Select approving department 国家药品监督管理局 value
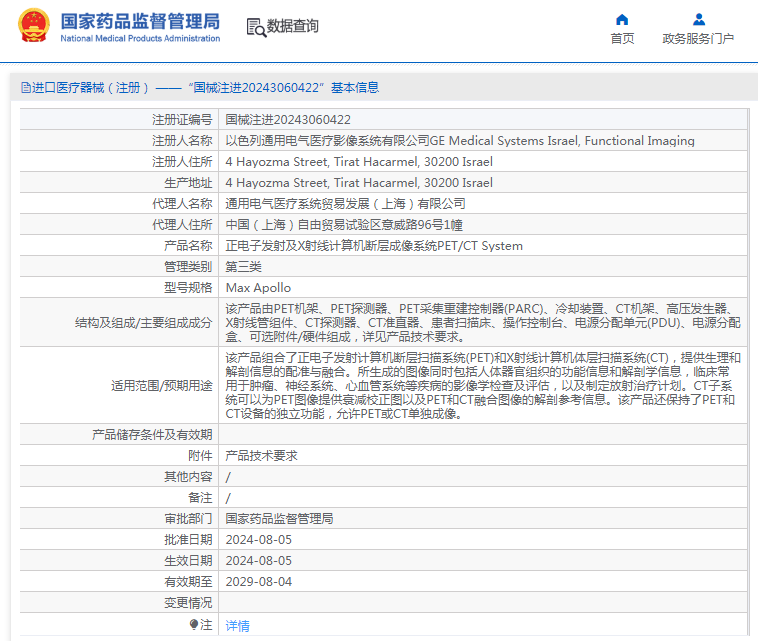The height and width of the screenshot is (641, 758). tap(279, 519)
